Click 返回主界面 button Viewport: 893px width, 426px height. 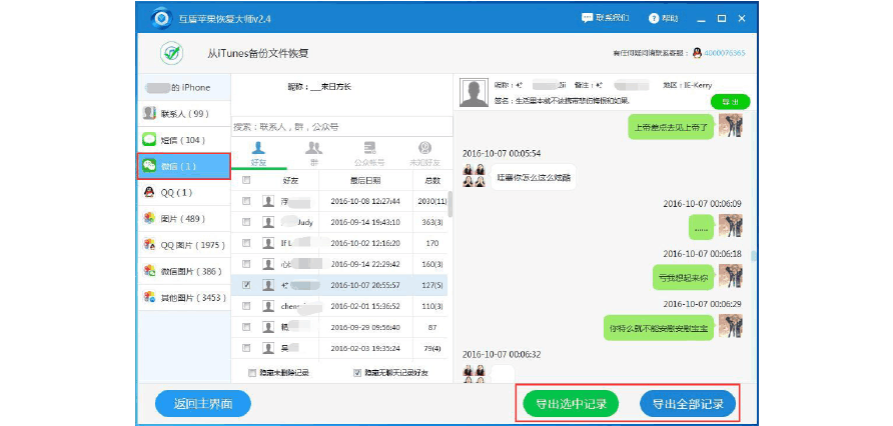(x=203, y=404)
